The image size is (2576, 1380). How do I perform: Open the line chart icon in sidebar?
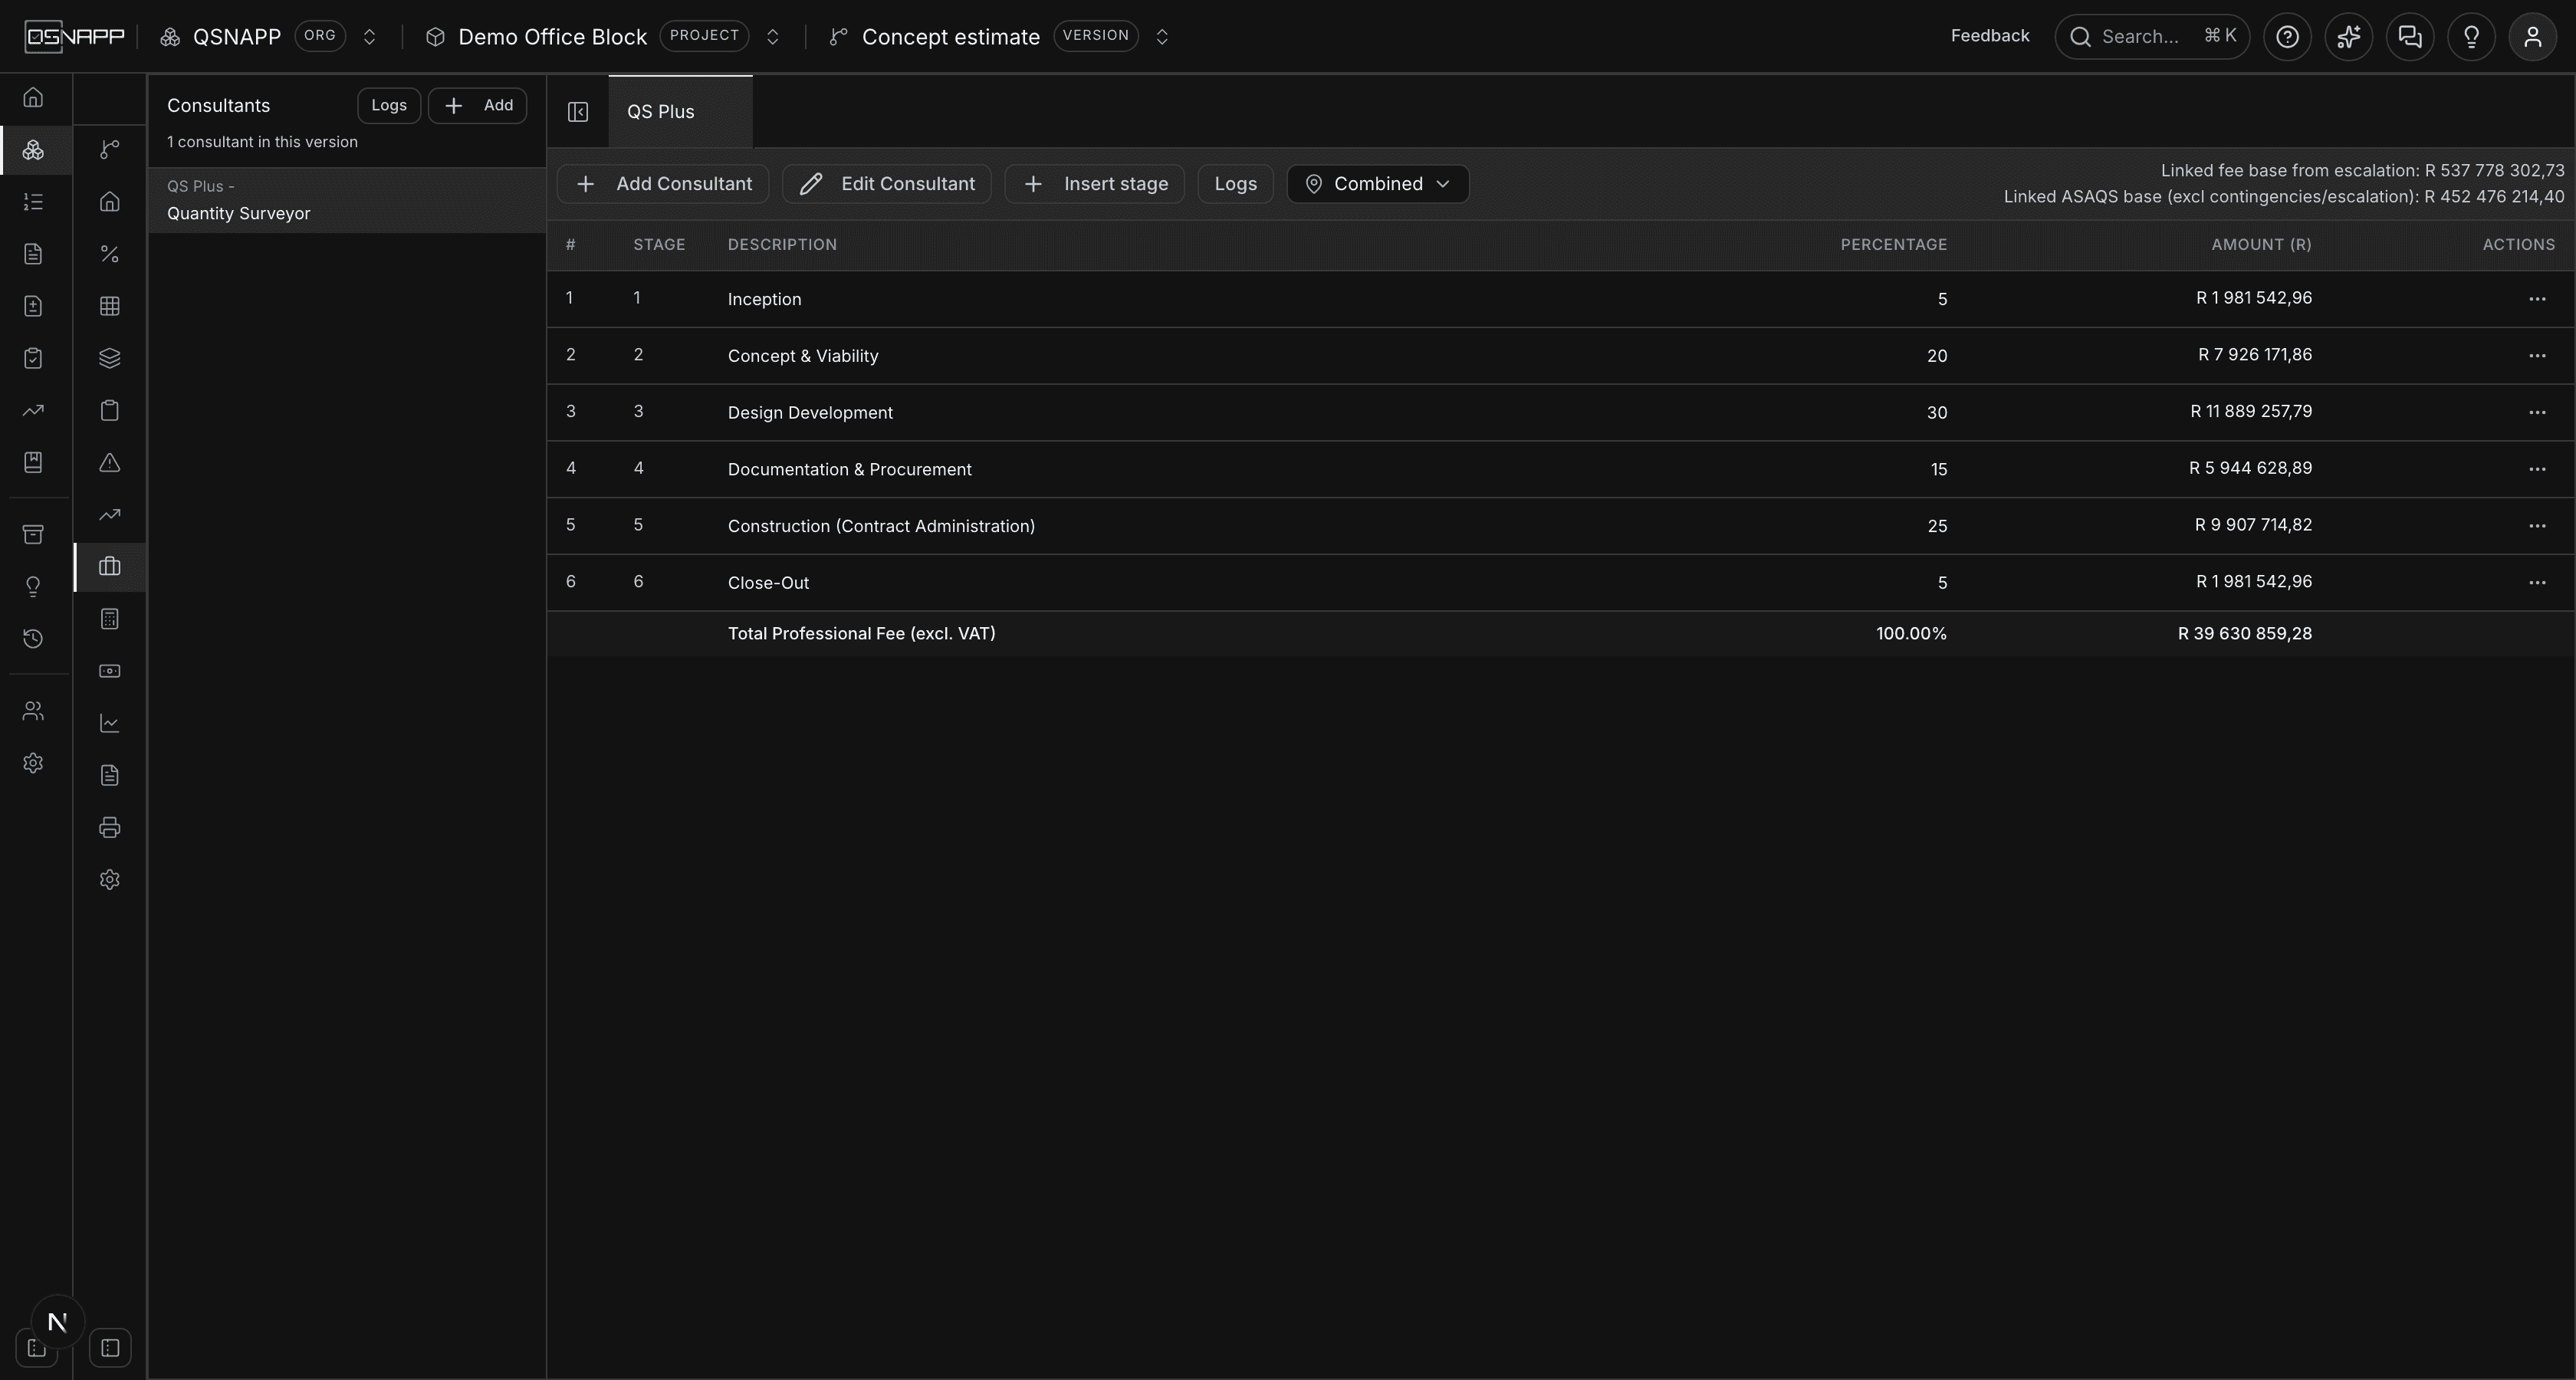[x=110, y=723]
